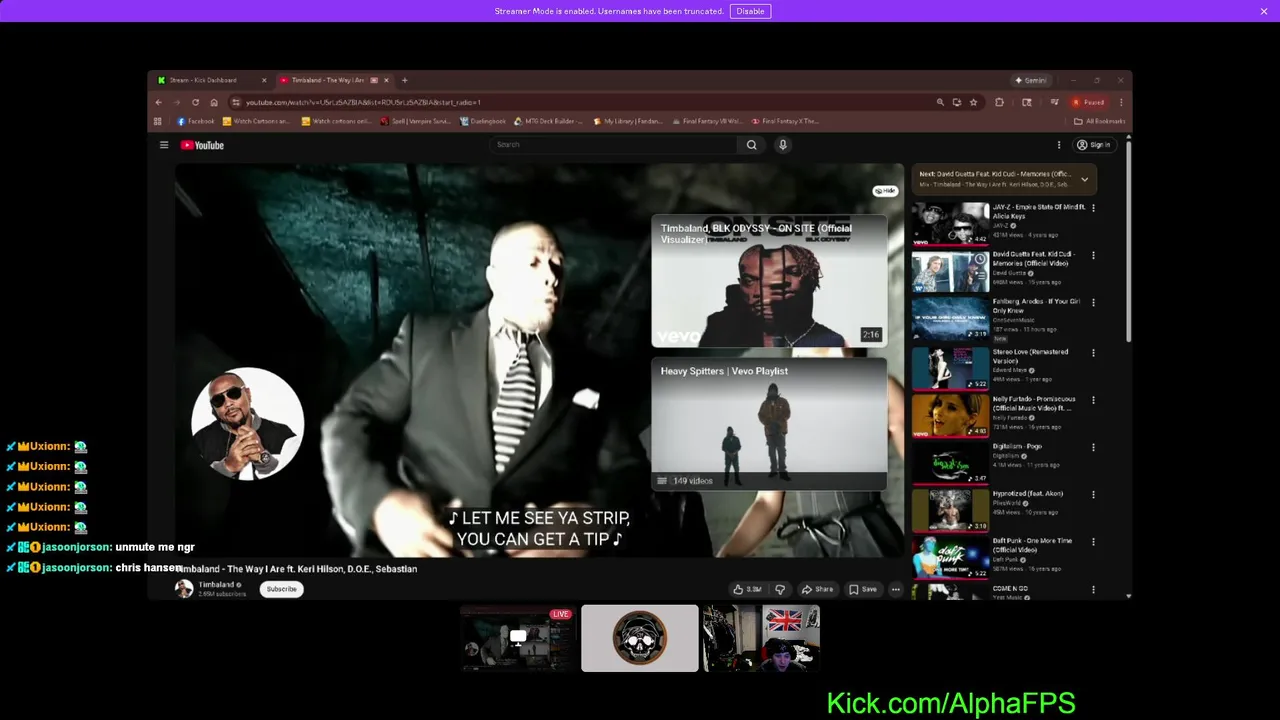The image size is (1280, 720).
Task: Open the JAY-Z Empire State Of Mind video
Action: click(x=950, y=224)
